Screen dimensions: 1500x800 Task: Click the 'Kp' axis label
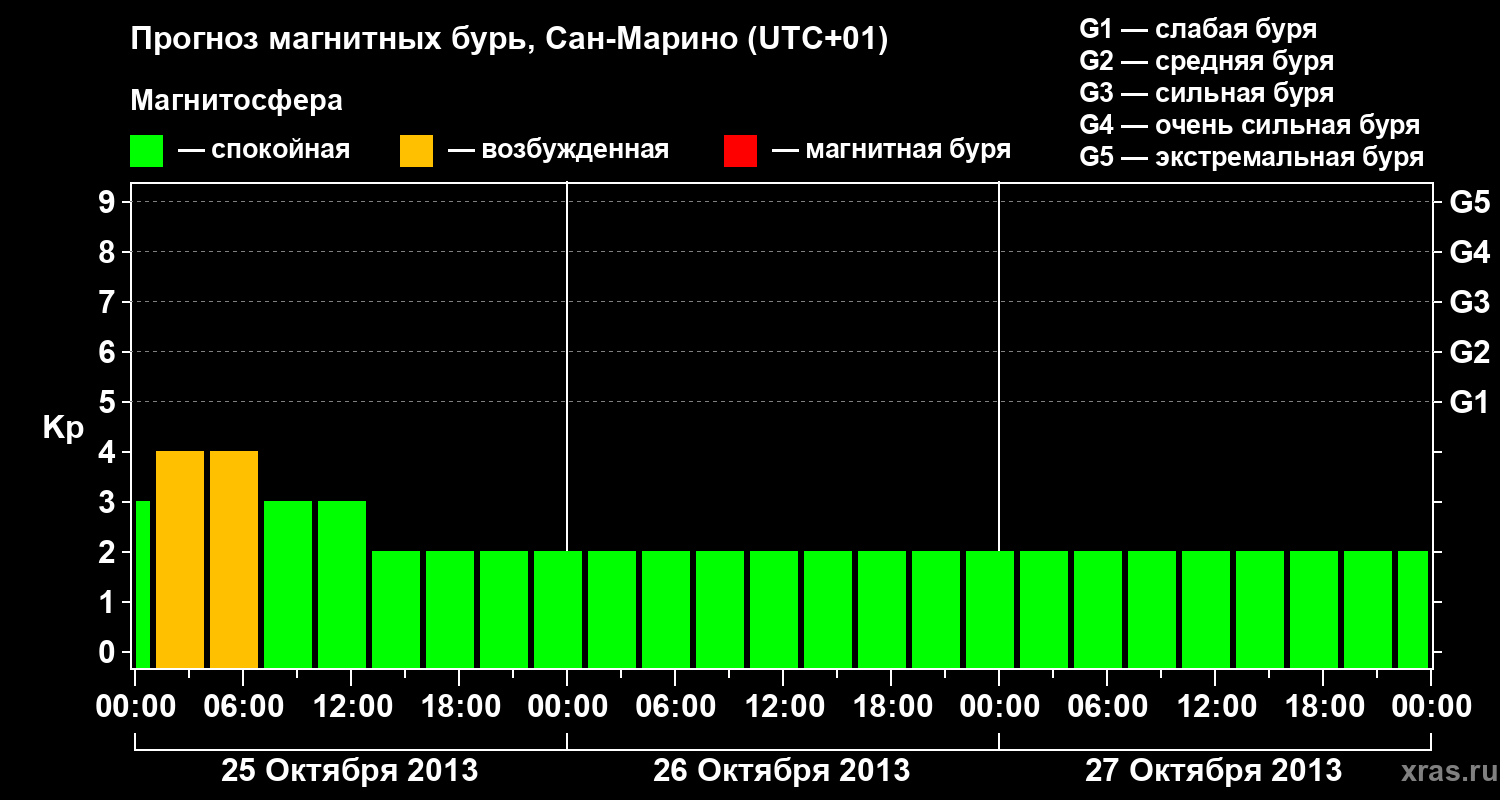coord(63,428)
